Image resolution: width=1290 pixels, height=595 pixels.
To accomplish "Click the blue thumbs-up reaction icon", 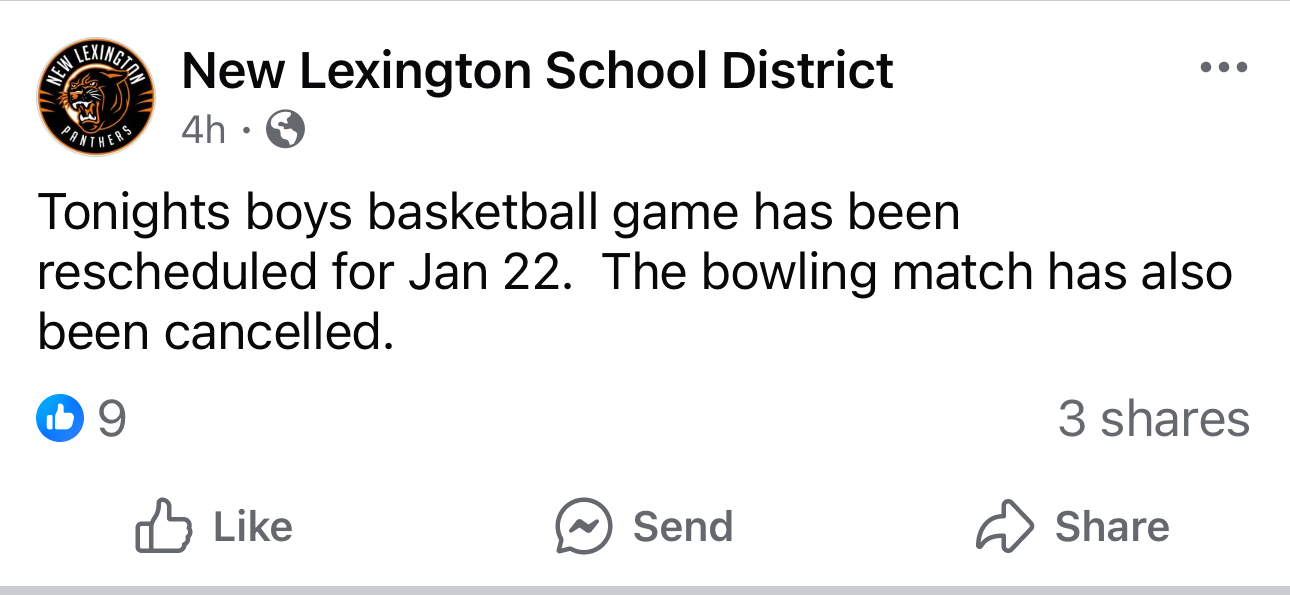I will [x=59, y=419].
